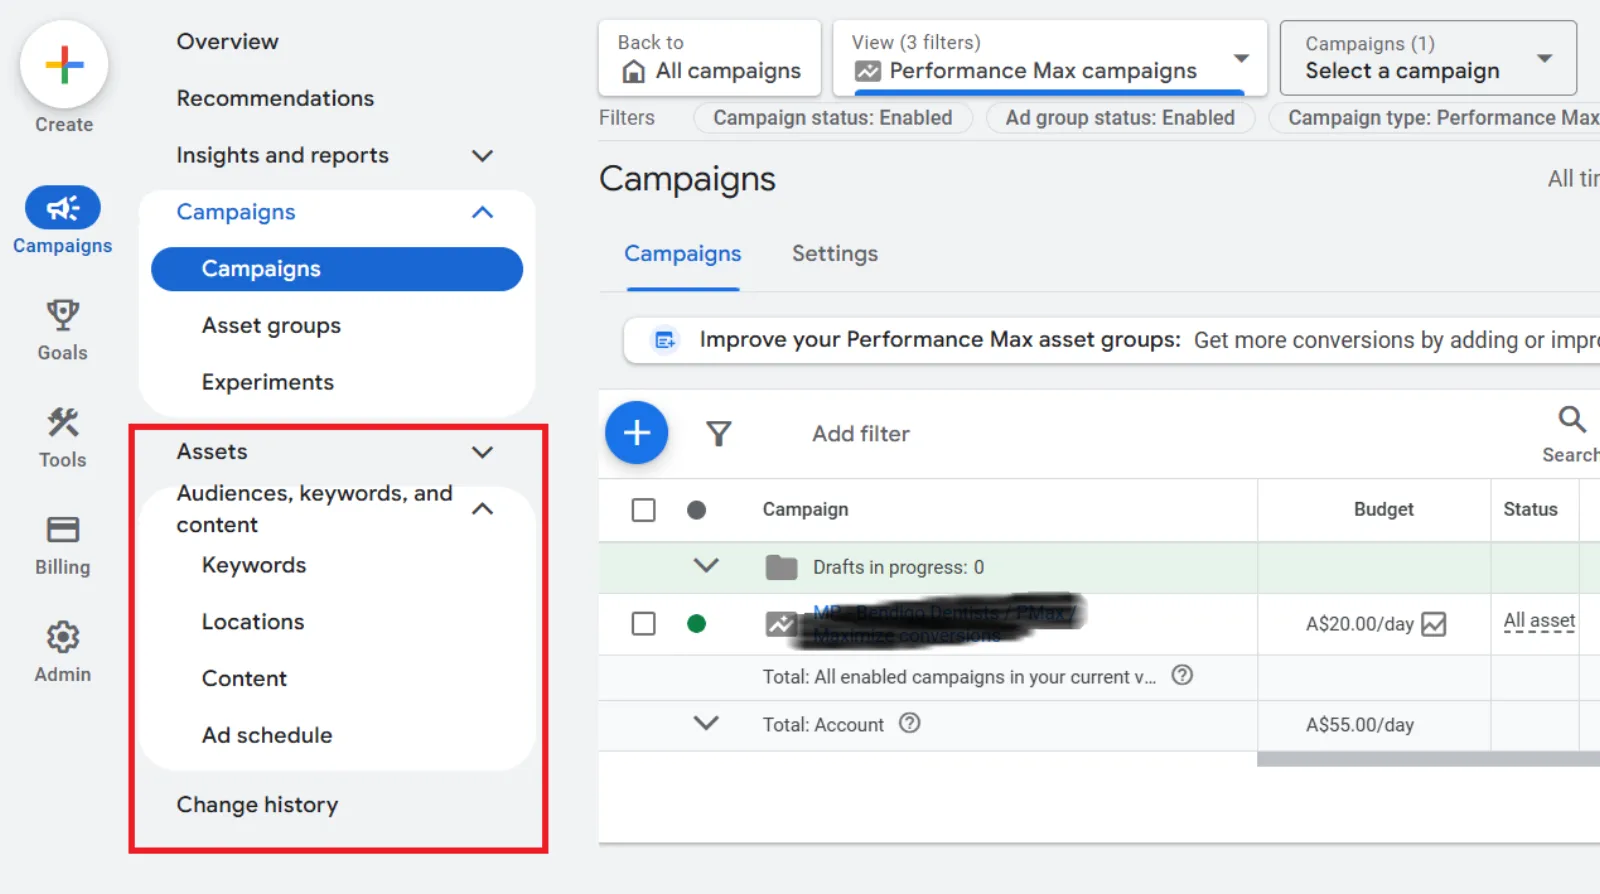
Task: Go to Recommendations
Action: (x=275, y=98)
